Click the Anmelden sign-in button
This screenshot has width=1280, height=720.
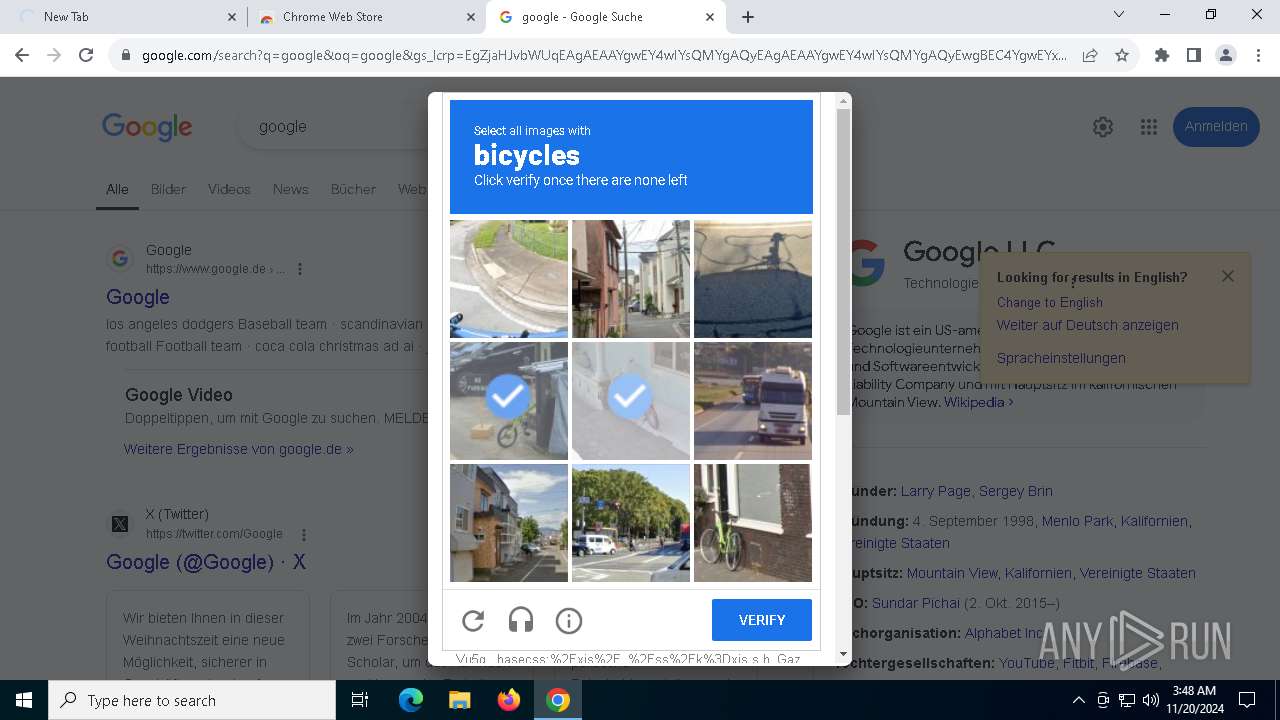click(1216, 127)
